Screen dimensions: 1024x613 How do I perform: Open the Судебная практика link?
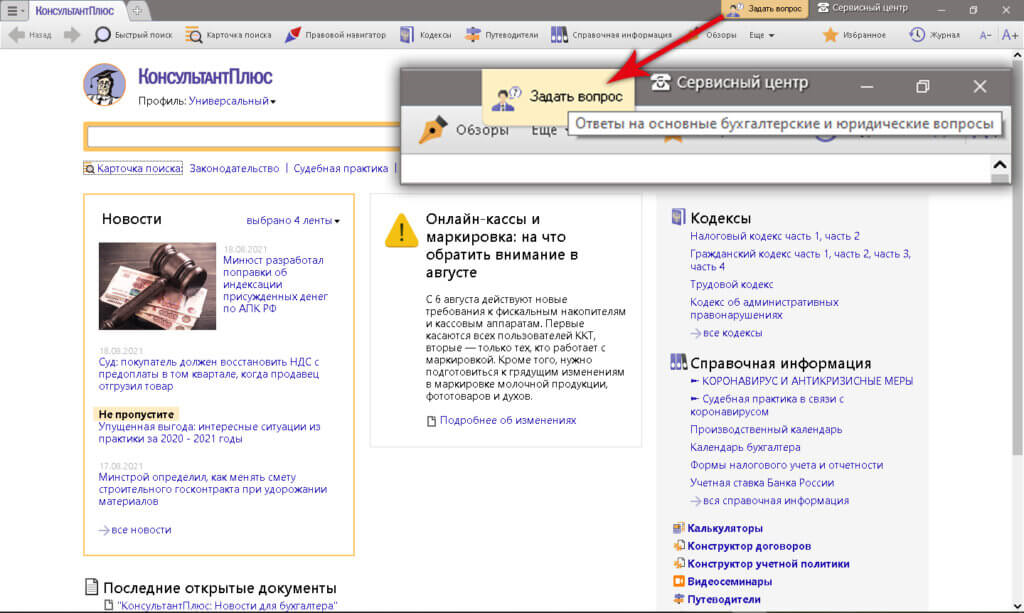click(x=340, y=168)
